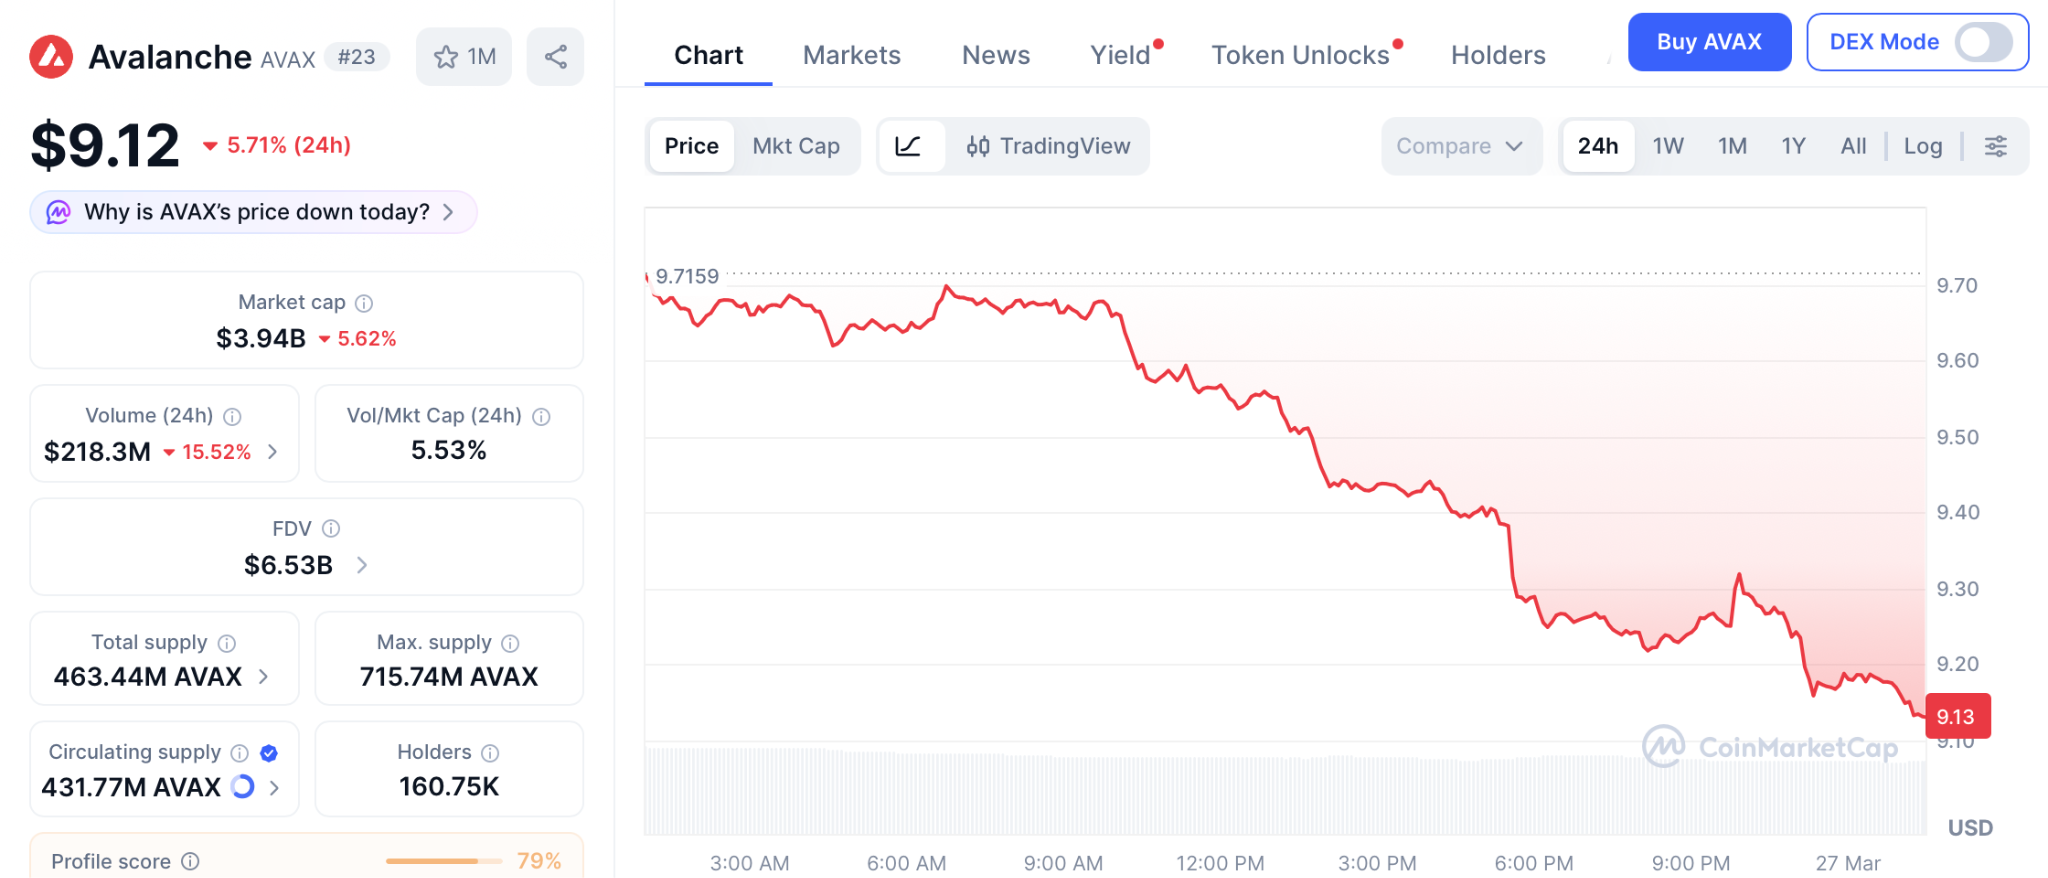Image resolution: width=2048 pixels, height=878 pixels.
Task: Click the Buy AVAX button
Action: (1708, 42)
